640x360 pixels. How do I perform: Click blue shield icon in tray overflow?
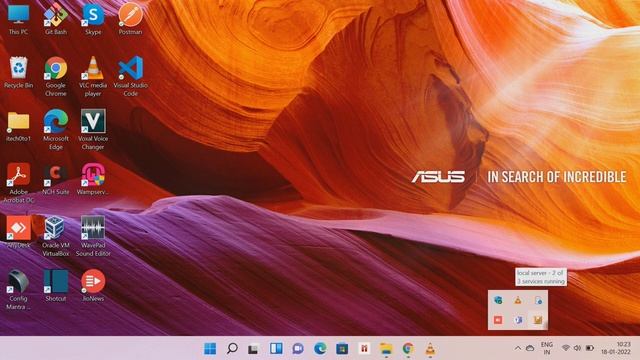tap(498, 300)
